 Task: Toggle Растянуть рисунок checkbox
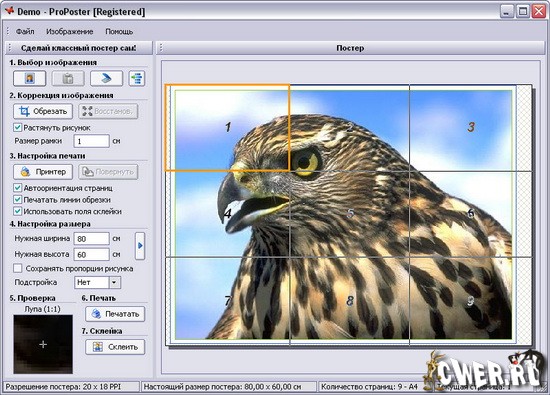tap(18, 127)
